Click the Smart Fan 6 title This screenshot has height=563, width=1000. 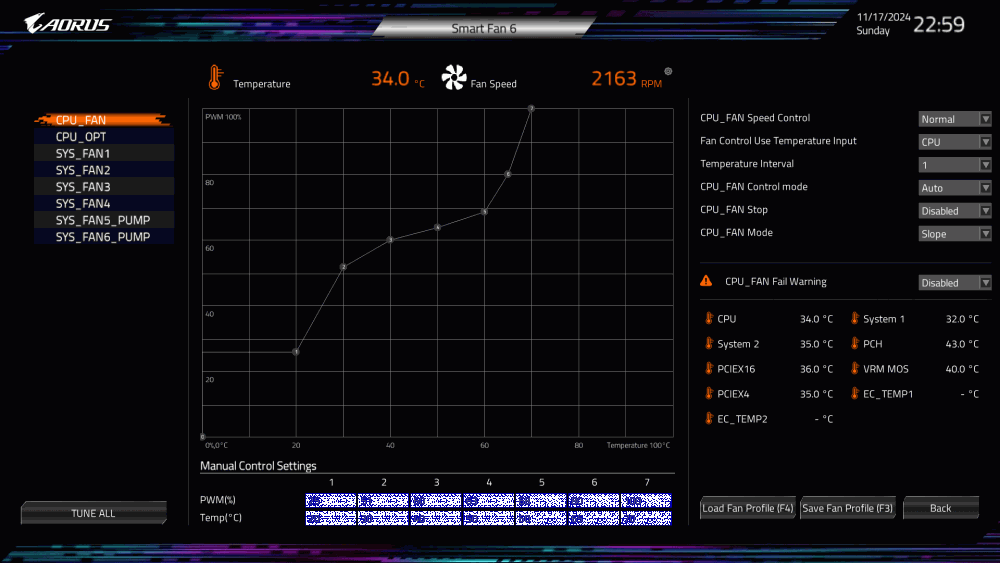pyautogui.click(x=484, y=28)
